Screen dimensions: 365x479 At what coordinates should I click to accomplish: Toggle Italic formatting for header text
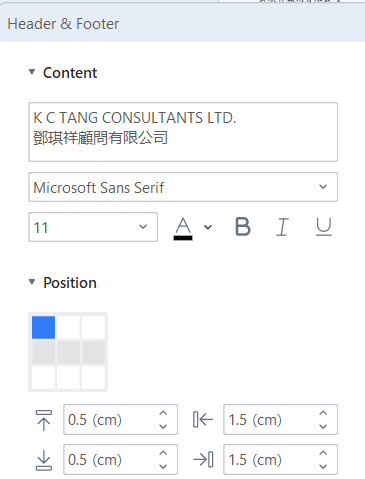point(282,227)
